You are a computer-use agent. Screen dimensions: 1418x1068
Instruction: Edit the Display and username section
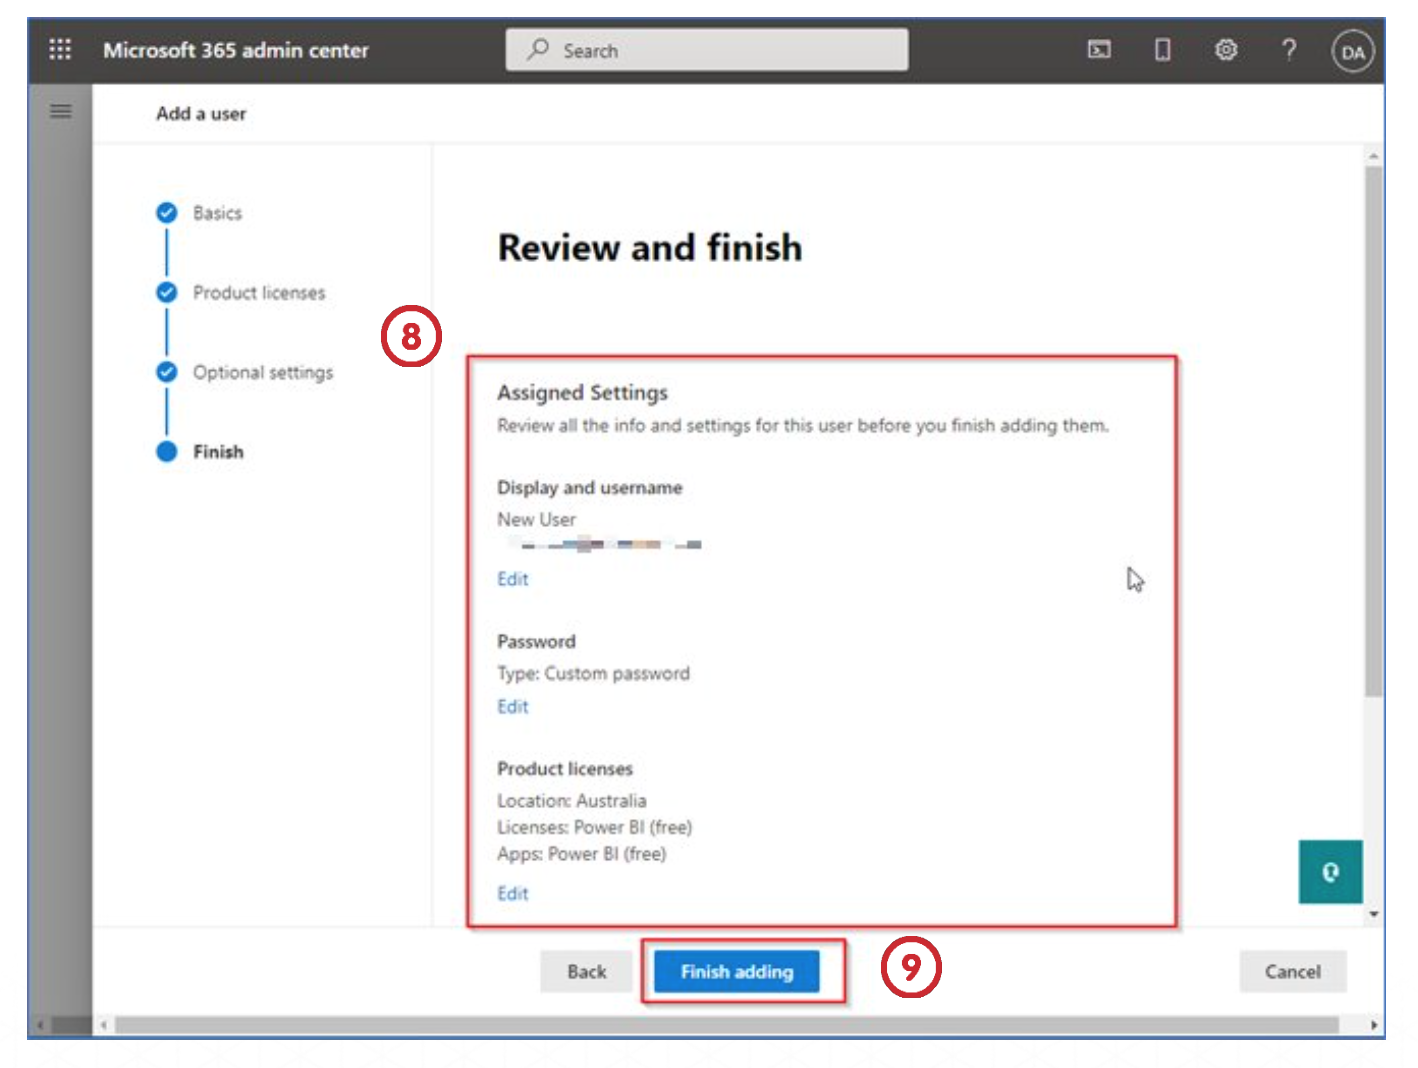513,579
